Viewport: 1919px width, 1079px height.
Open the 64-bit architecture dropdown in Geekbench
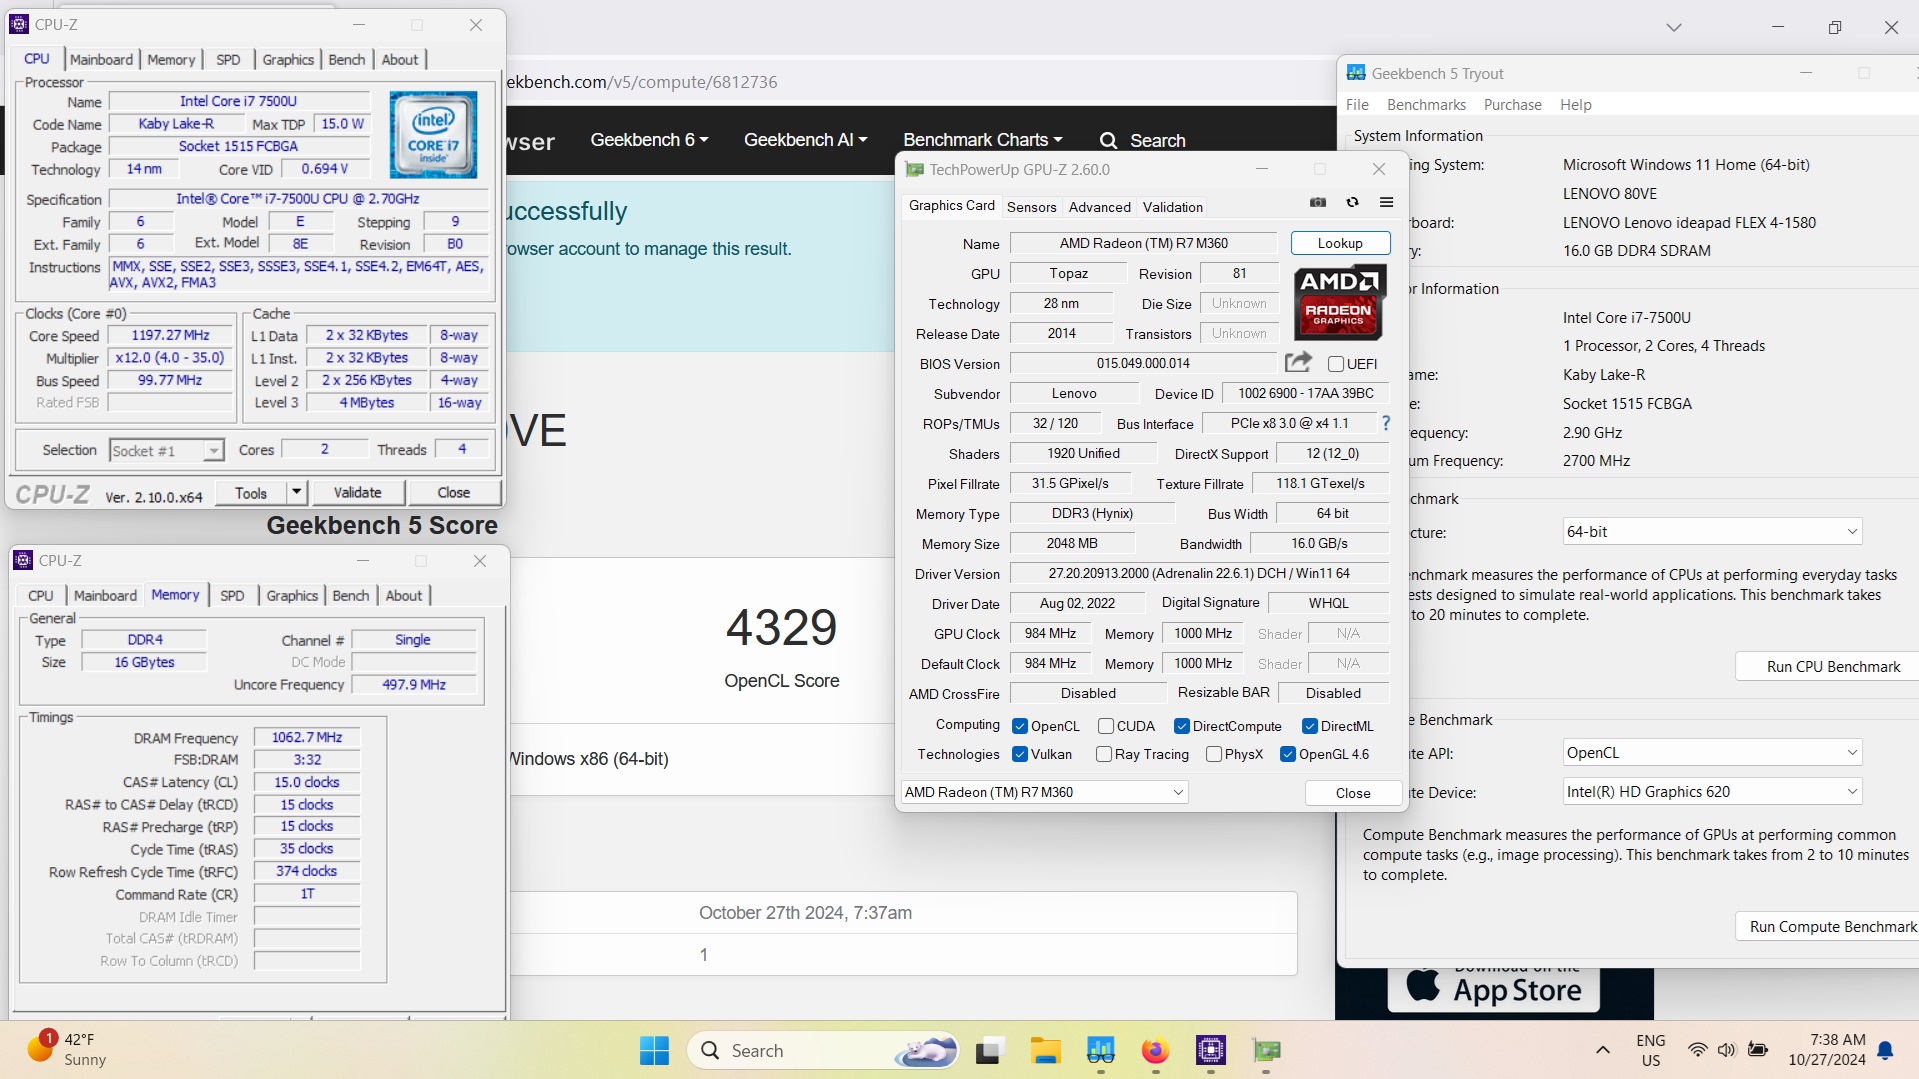(1712, 532)
